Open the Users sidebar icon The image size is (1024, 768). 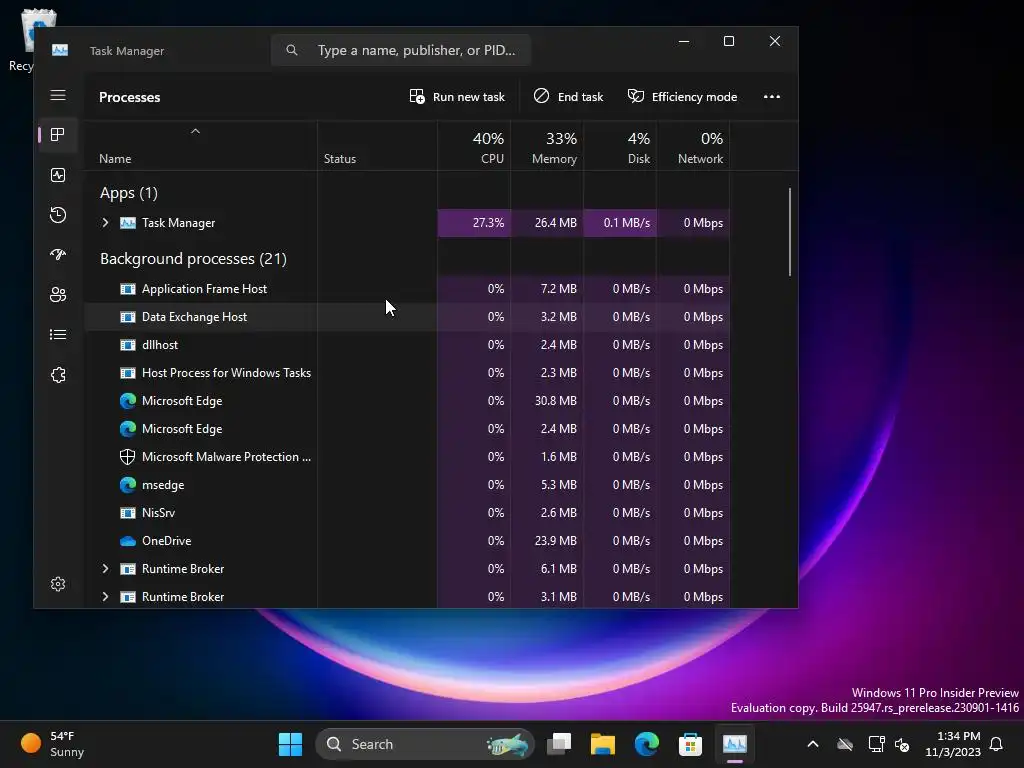58,295
